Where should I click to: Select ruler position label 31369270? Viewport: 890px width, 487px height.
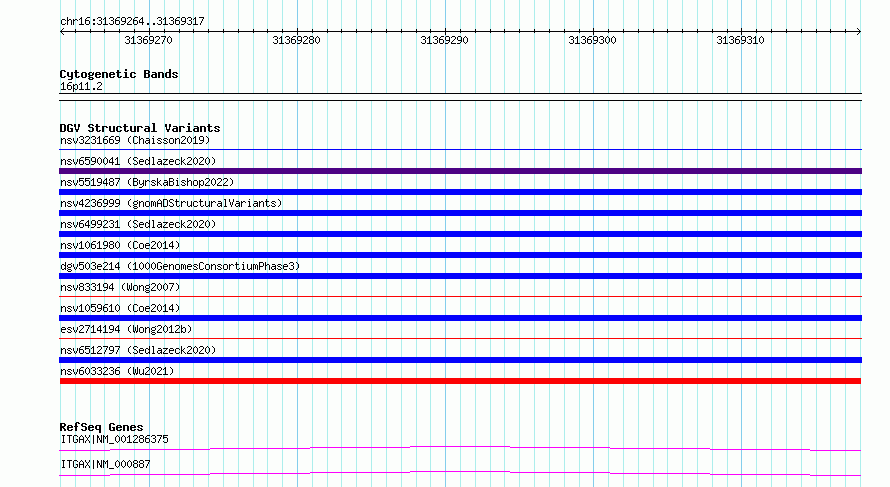pyautogui.click(x=148, y=40)
